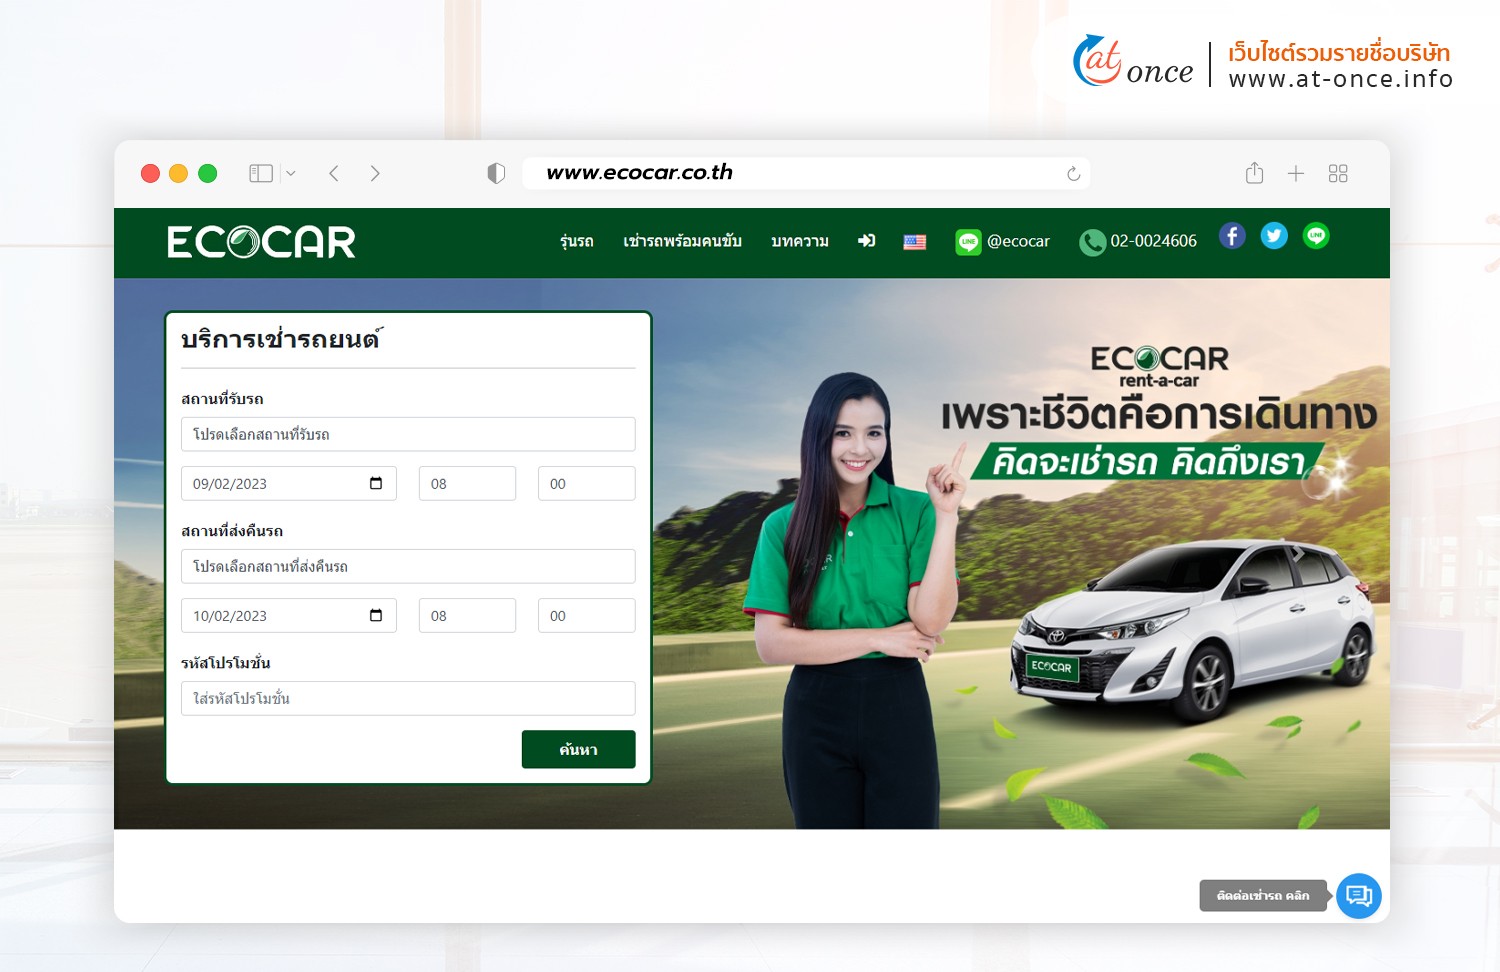The image size is (1500, 972).
Task: Open the Twitter icon in header
Action: (1274, 236)
